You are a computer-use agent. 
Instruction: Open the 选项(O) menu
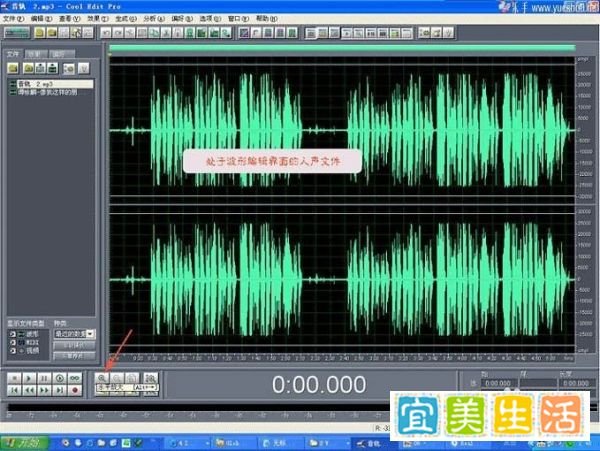tap(210, 18)
